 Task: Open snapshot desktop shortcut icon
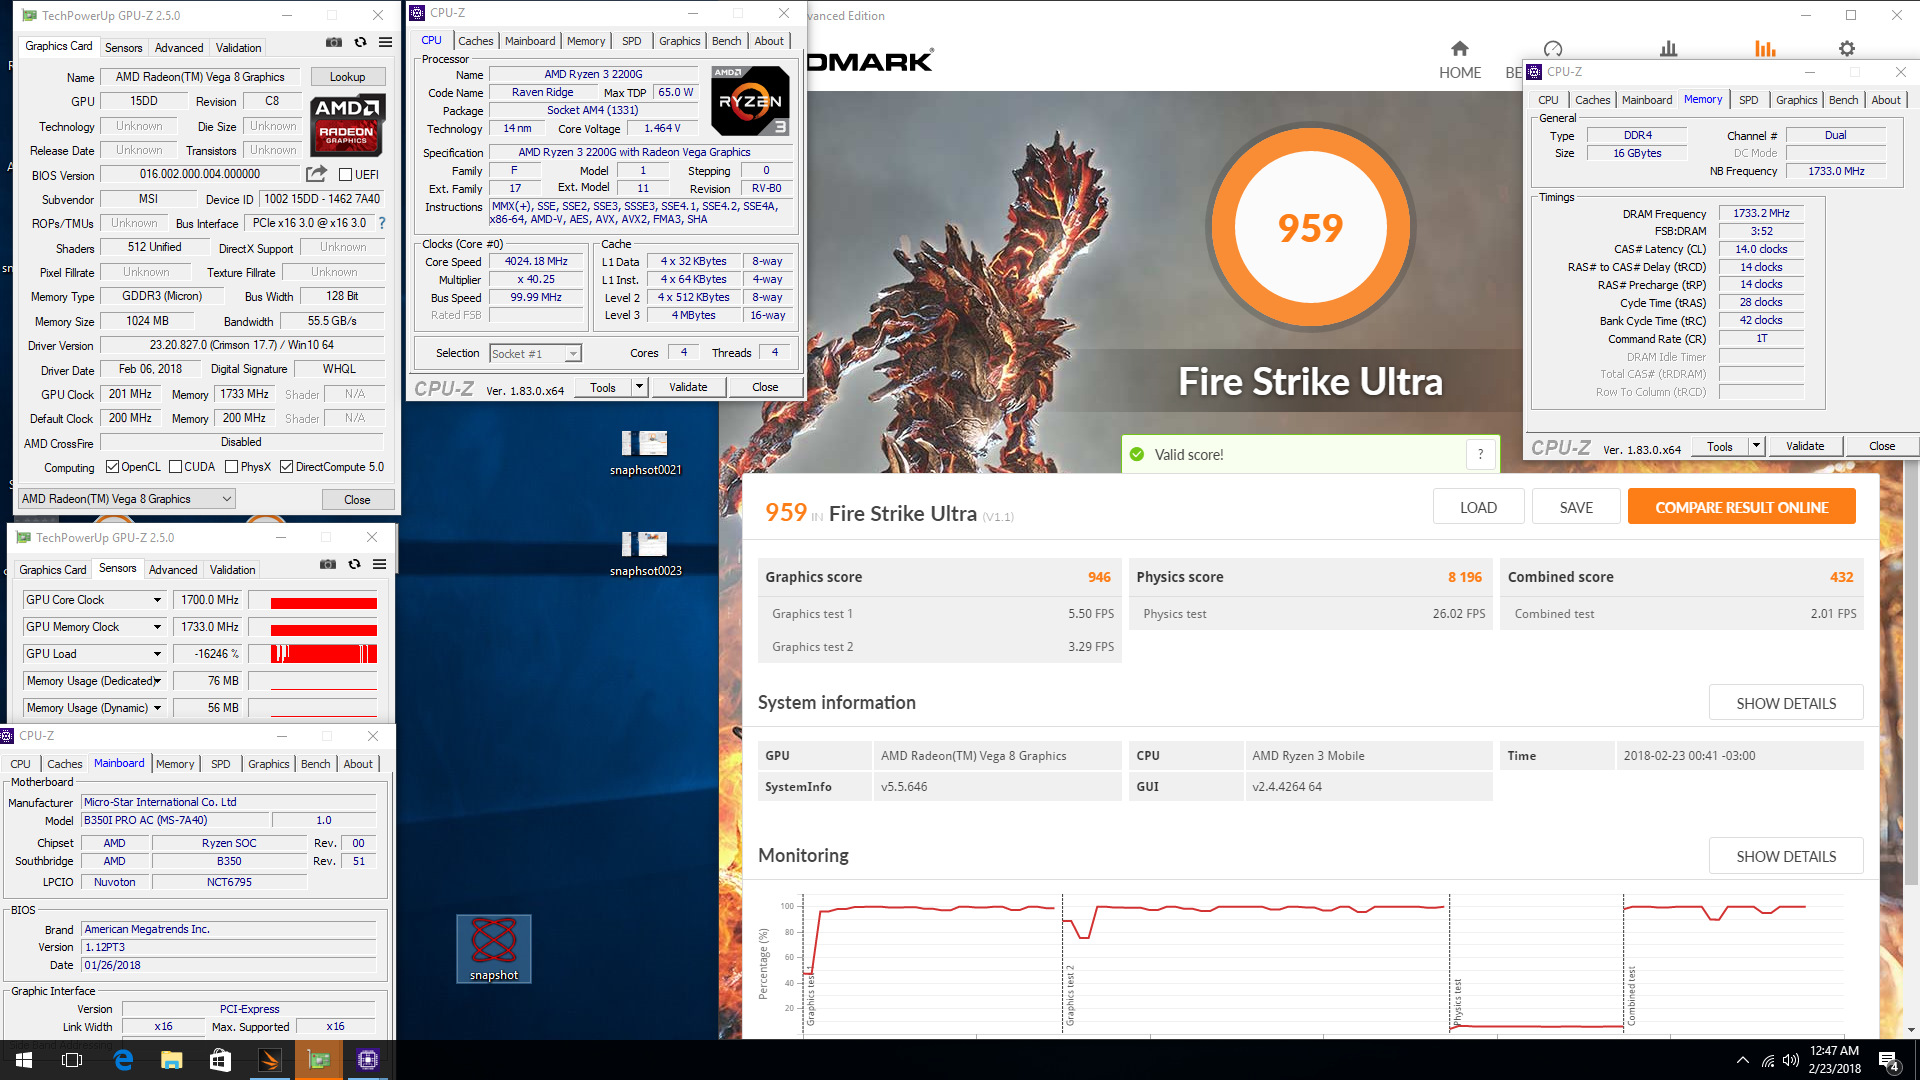(494, 949)
